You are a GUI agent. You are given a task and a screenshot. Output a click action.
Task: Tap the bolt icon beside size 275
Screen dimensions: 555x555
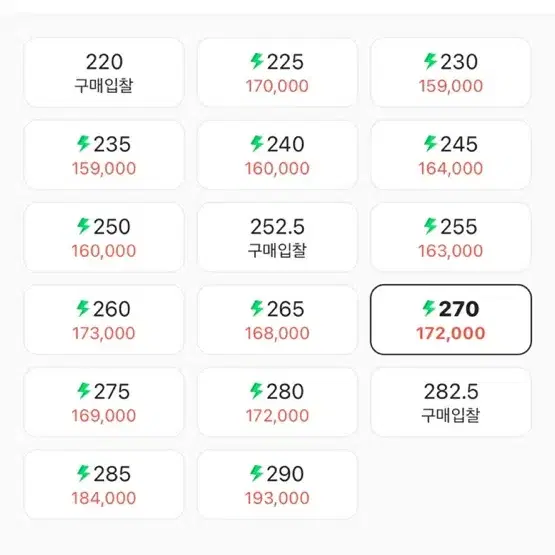(x=84, y=391)
